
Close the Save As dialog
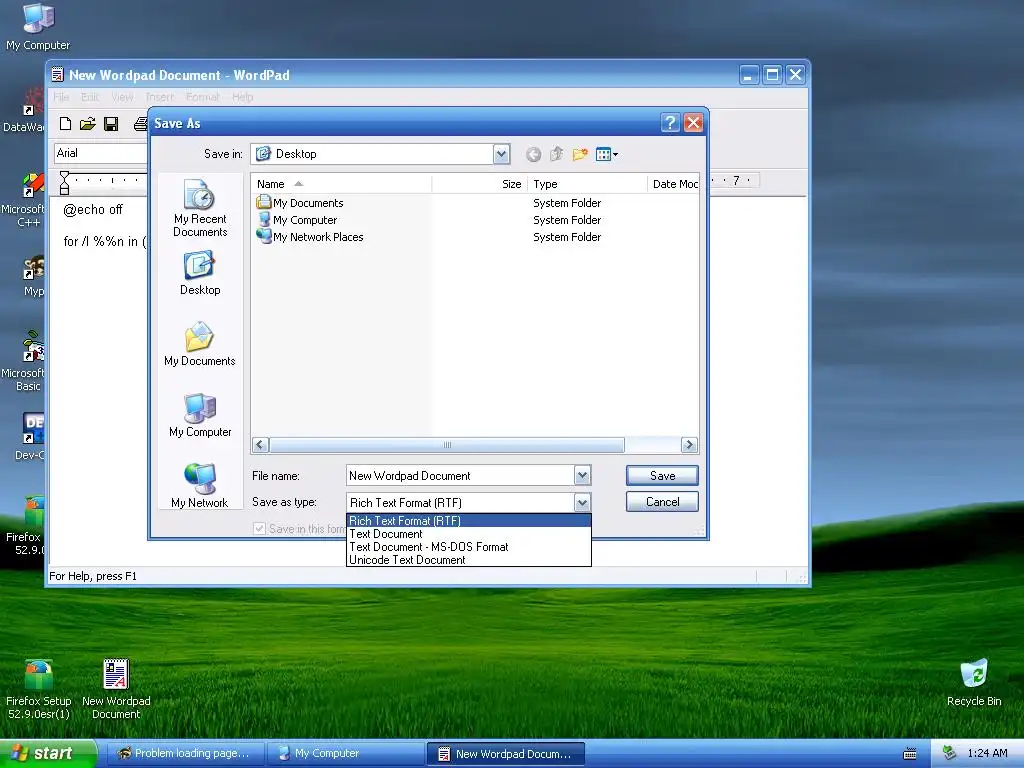point(694,123)
